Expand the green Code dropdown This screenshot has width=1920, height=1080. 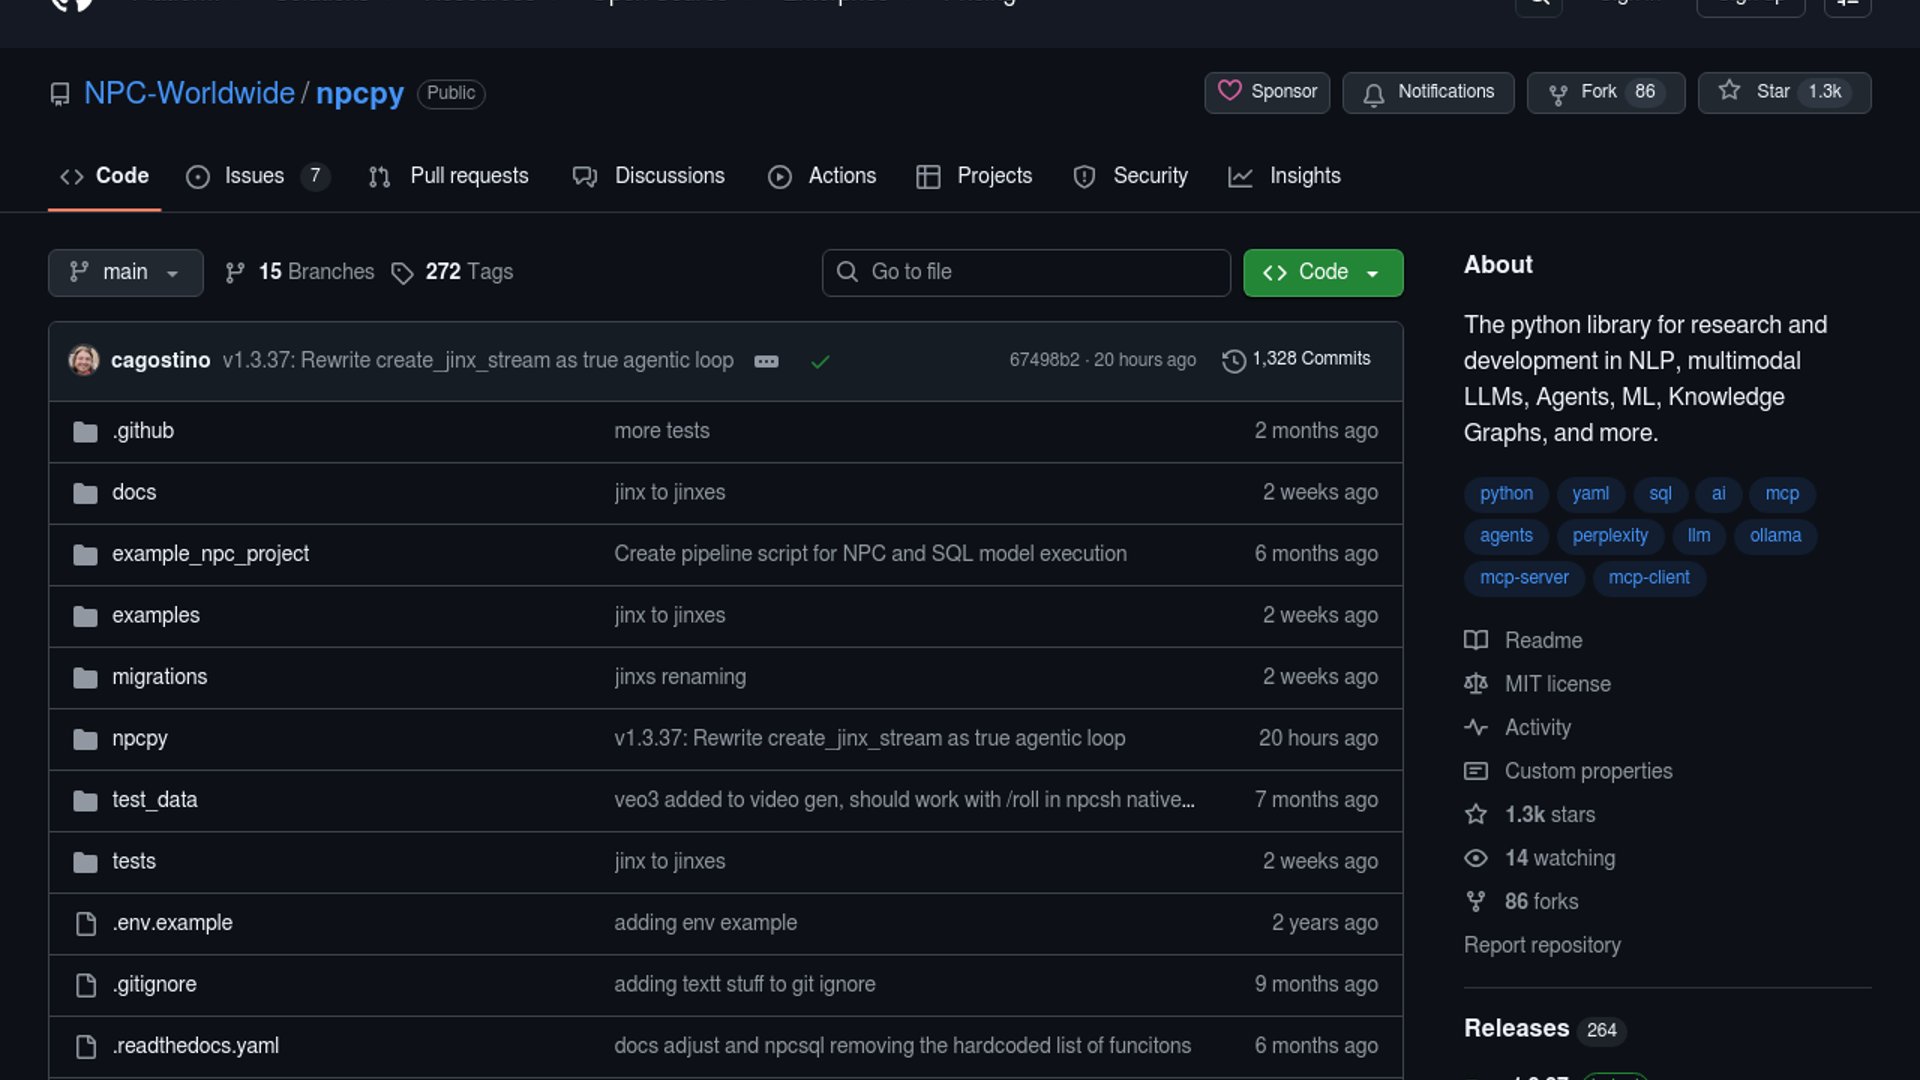pyautogui.click(x=1322, y=272)
